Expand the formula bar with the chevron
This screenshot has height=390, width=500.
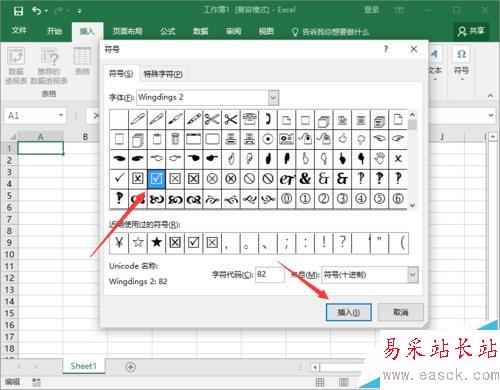491,115
